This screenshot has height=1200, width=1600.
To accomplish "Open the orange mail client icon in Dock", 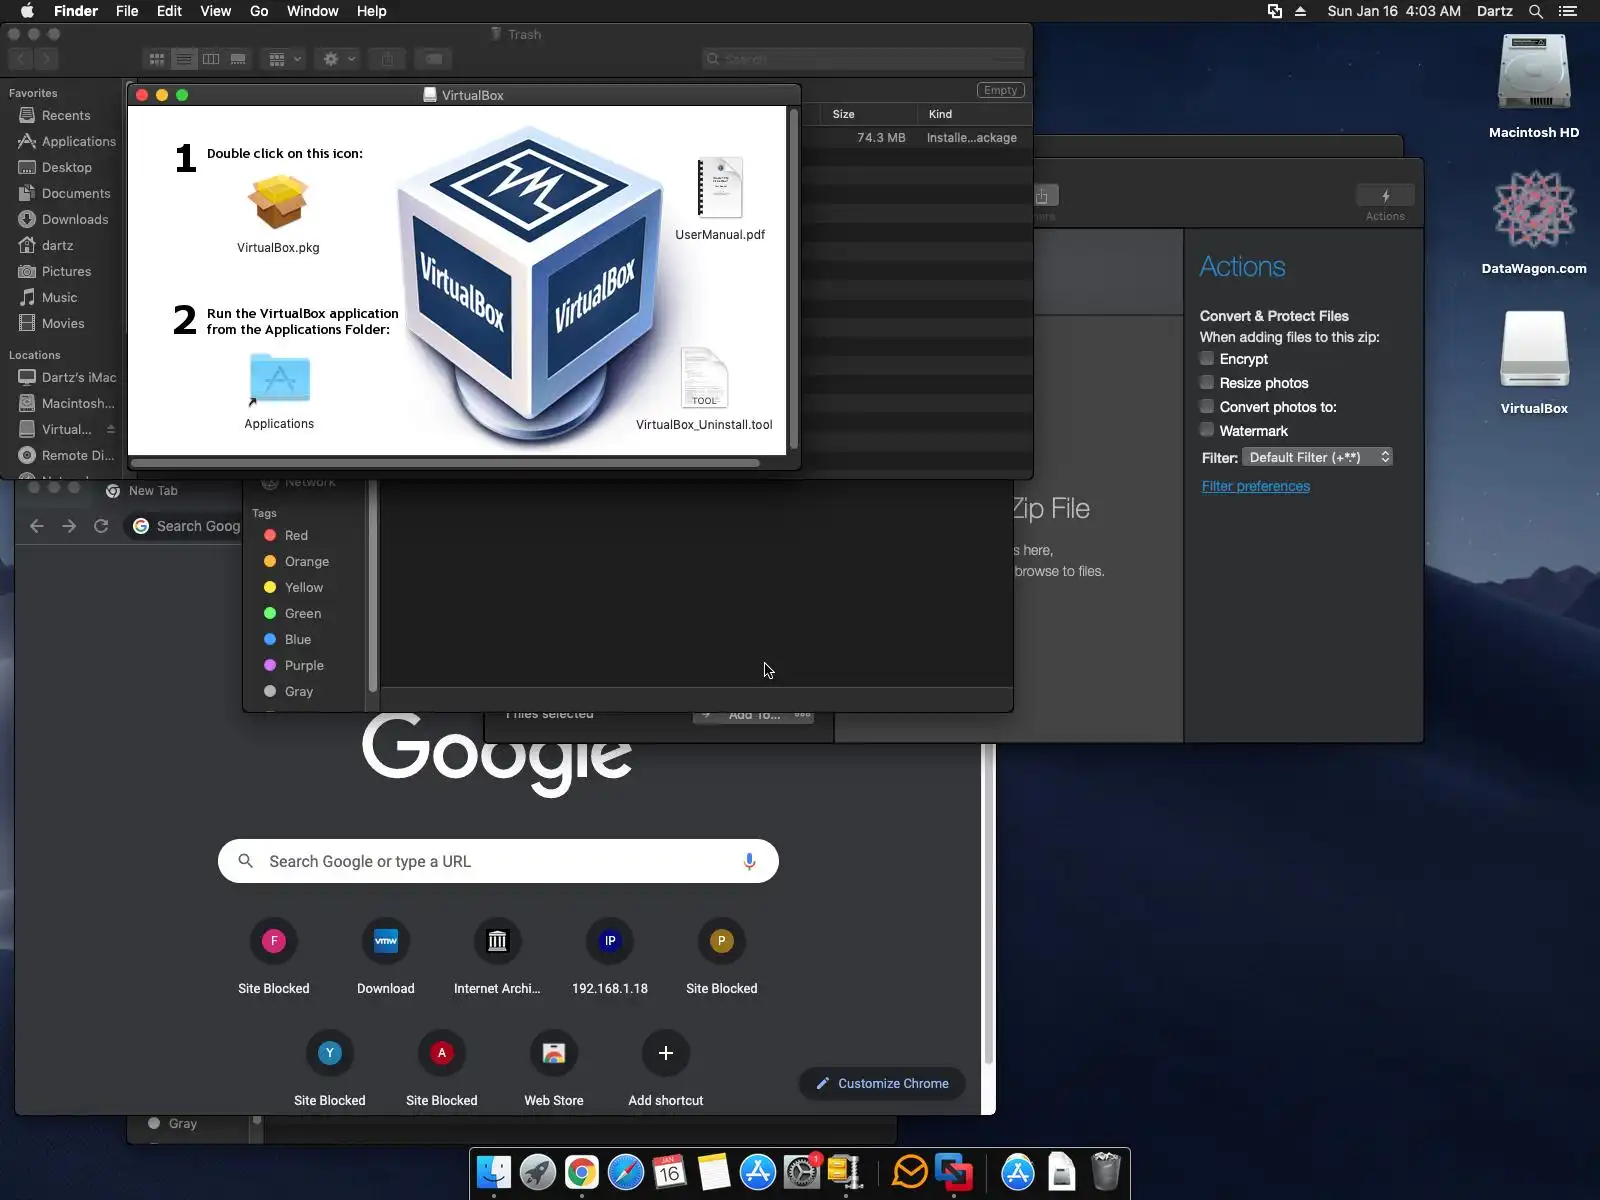I will [x=910, y=1171].
